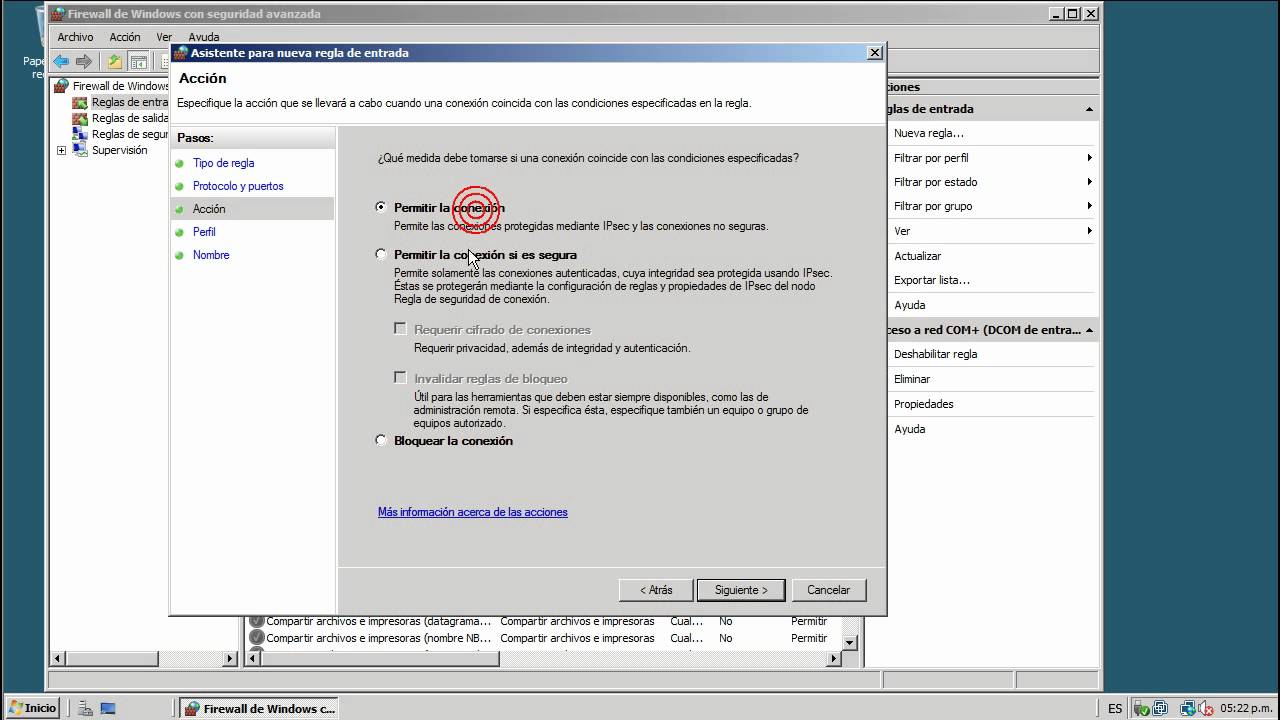Click Actualizar in actions pane
The width and height of the screenshot is (1280, 720).
coord(917,256)
